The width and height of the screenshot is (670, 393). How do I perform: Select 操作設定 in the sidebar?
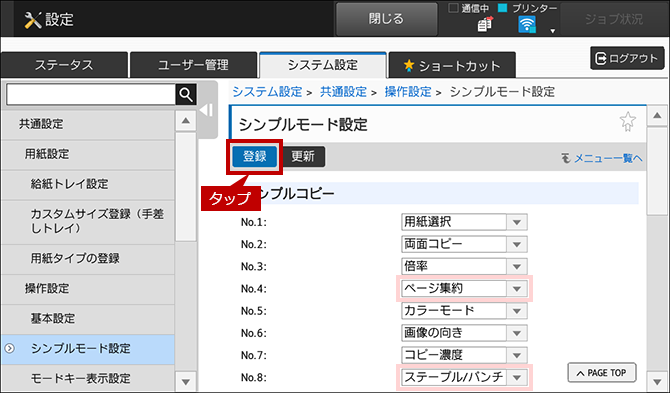(x=88, y=289)
